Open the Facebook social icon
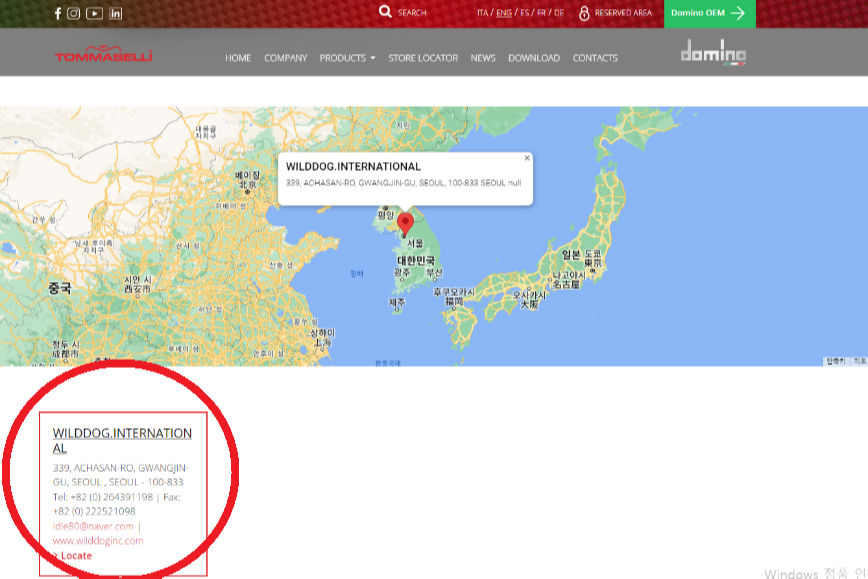The image size is (868, 579). coord(58,13)
